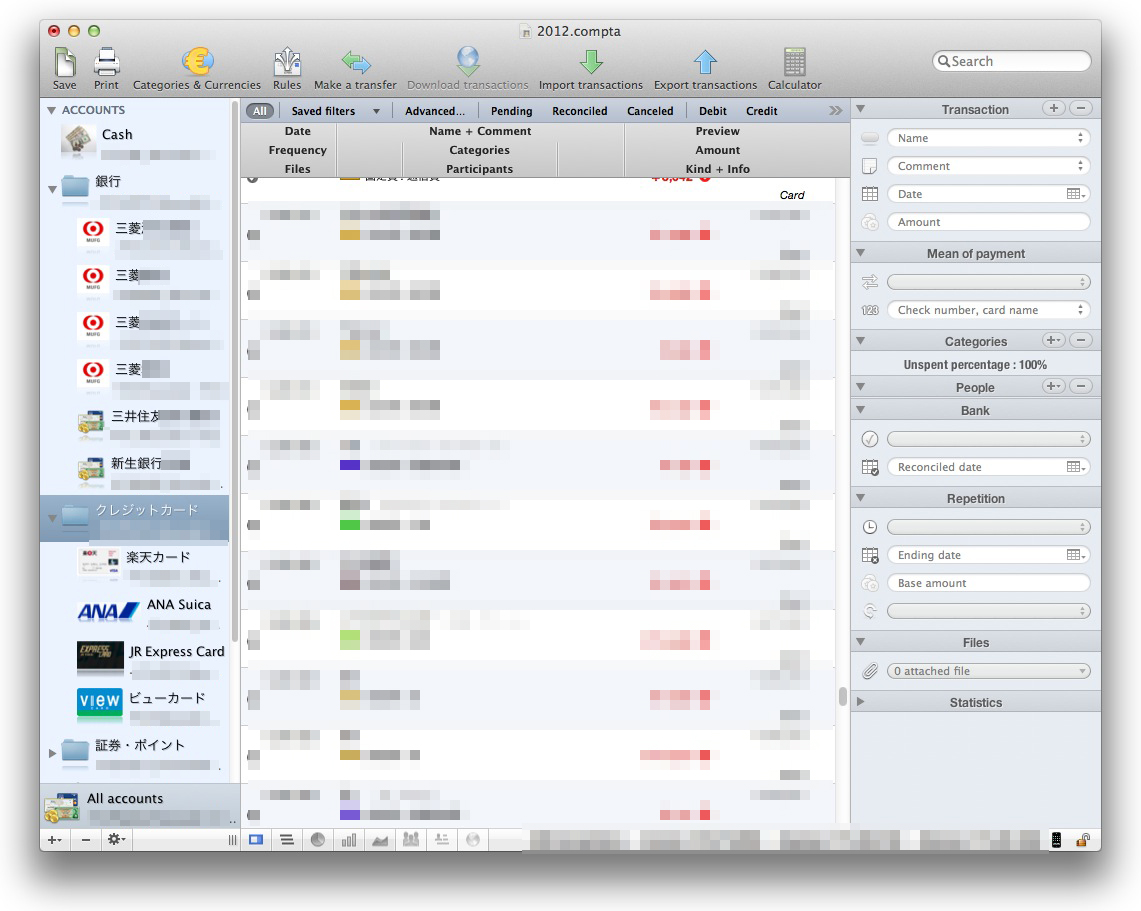Click the Advanced... filter button
1141x911 pixels.
point(435,111)
